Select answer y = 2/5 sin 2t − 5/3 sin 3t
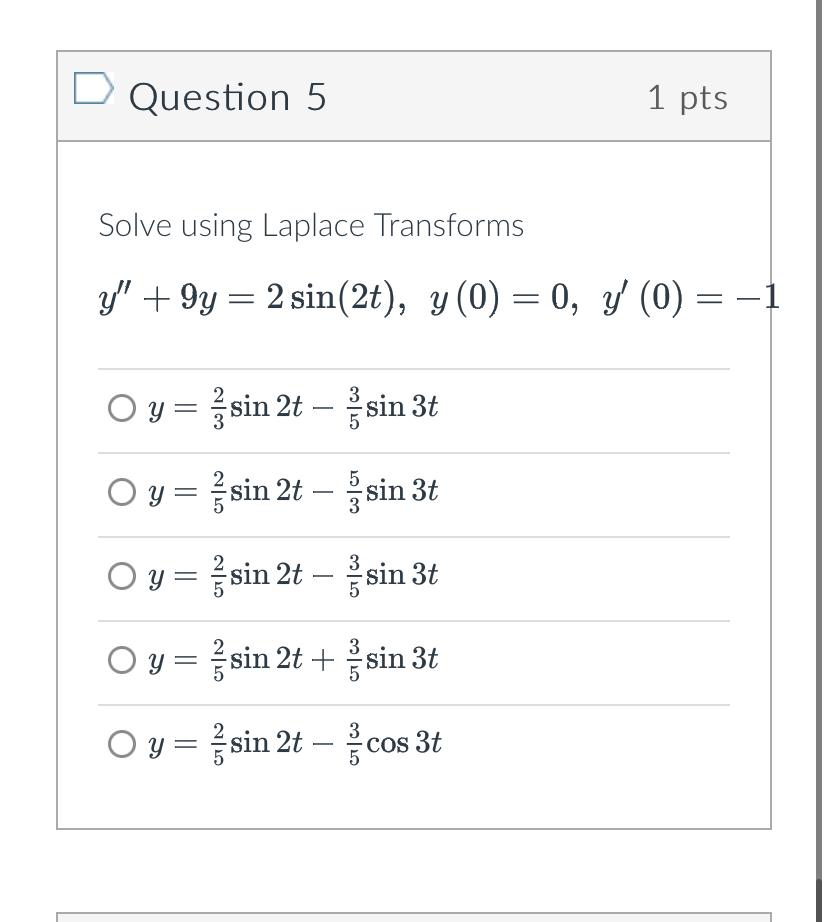The width and height of the screenshot is (828, 922). pos(123,491)
